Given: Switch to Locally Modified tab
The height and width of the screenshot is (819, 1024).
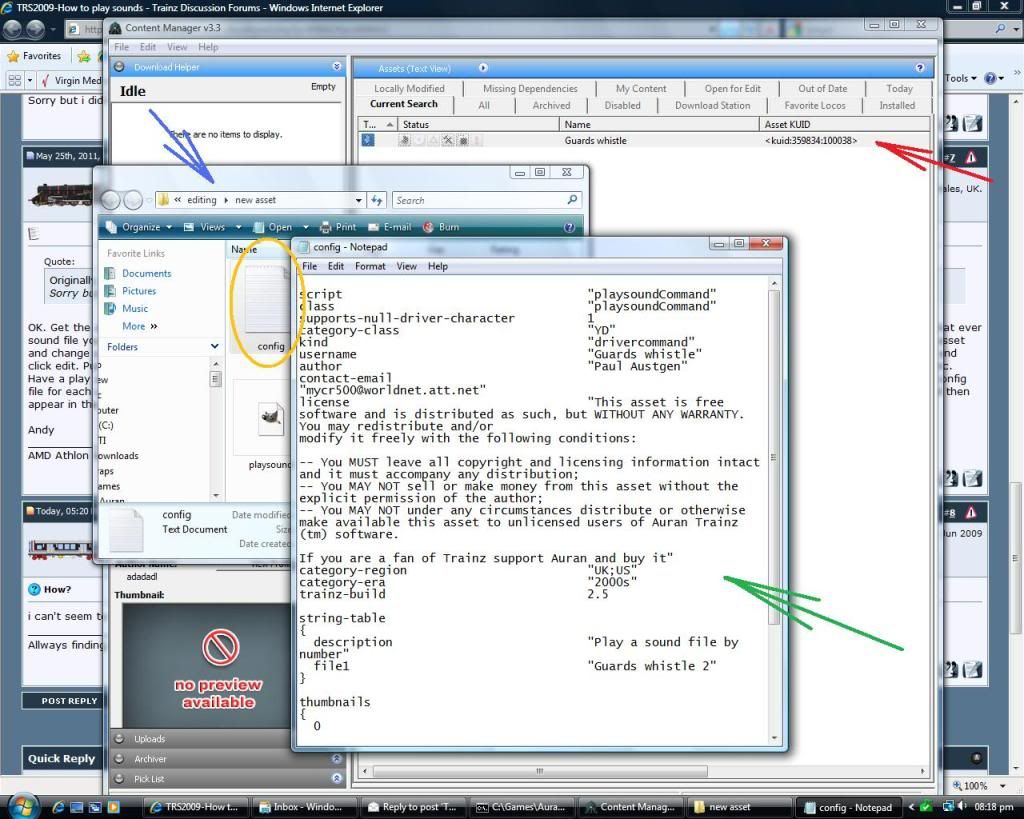Looking at the screenshot, I should click(409, 88).
